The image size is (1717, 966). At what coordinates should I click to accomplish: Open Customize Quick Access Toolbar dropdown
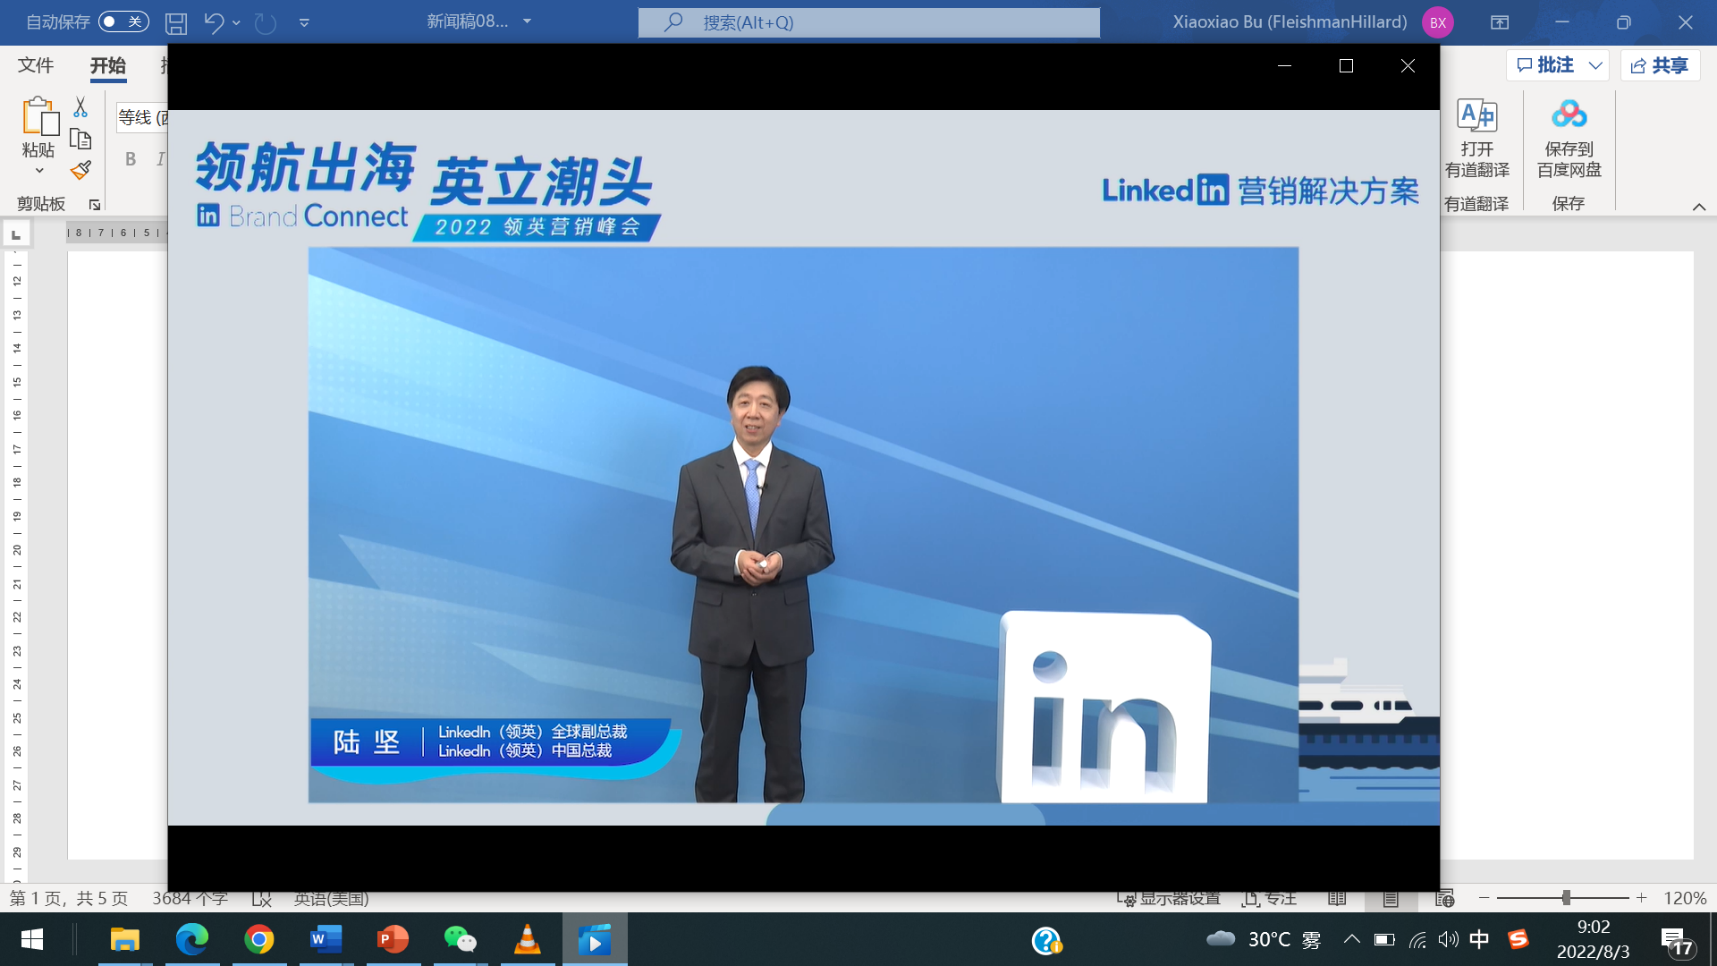304,22
